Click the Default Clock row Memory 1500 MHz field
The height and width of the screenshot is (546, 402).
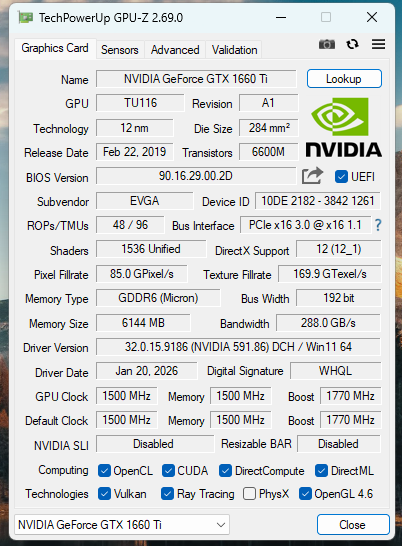pyautogui.click(x=240, y=420)
